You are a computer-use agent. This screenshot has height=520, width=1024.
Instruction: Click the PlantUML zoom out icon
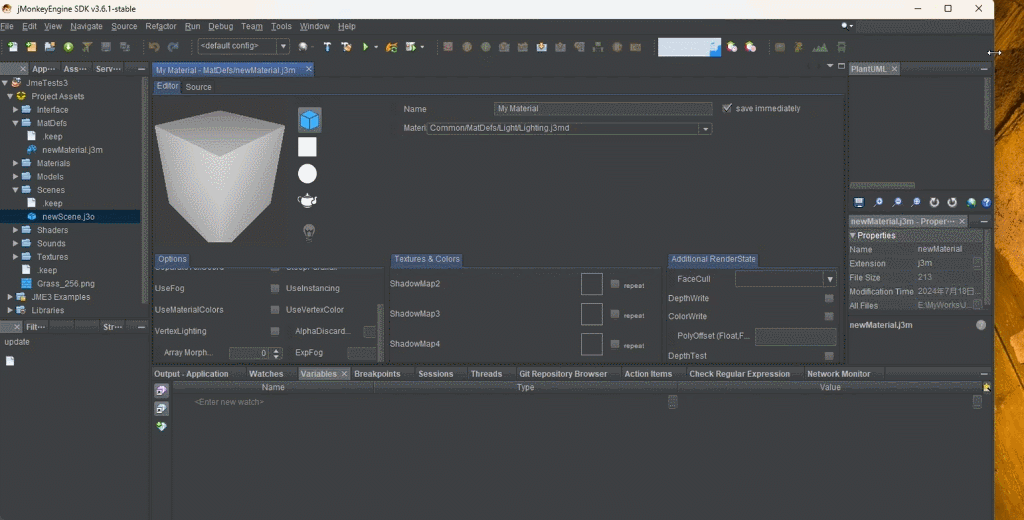897,203
